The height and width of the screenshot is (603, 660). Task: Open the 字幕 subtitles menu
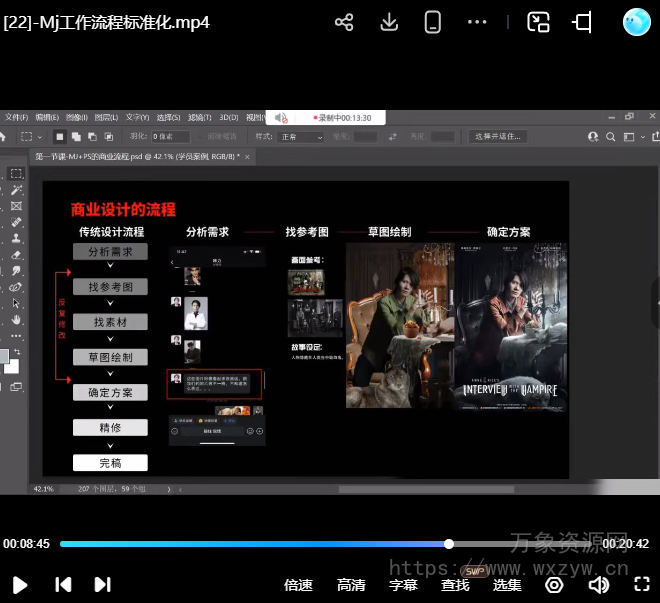pos(403,585)
